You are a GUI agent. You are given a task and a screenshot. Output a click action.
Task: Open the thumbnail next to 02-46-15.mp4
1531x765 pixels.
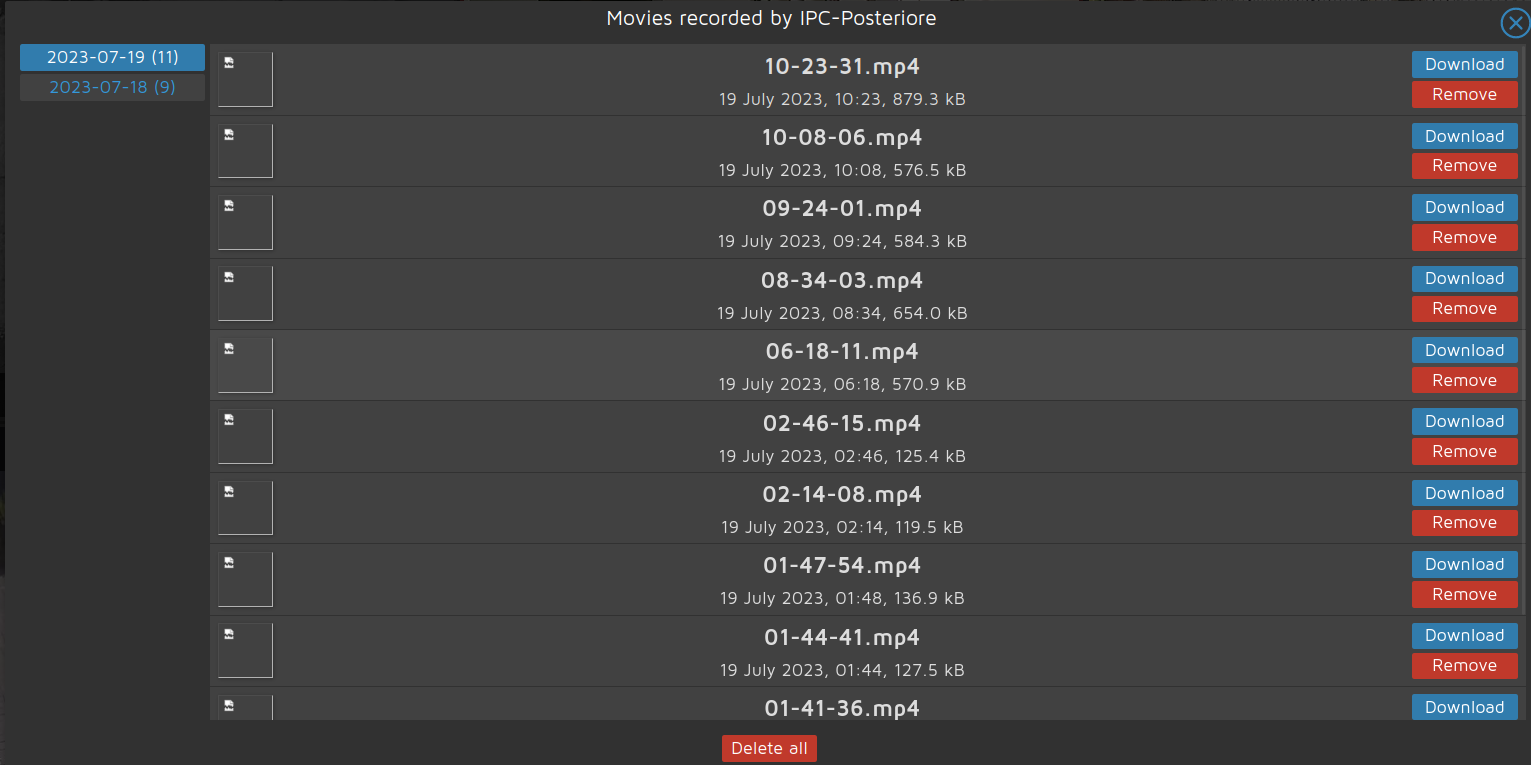pyautogui.click(x=244, y=435)
